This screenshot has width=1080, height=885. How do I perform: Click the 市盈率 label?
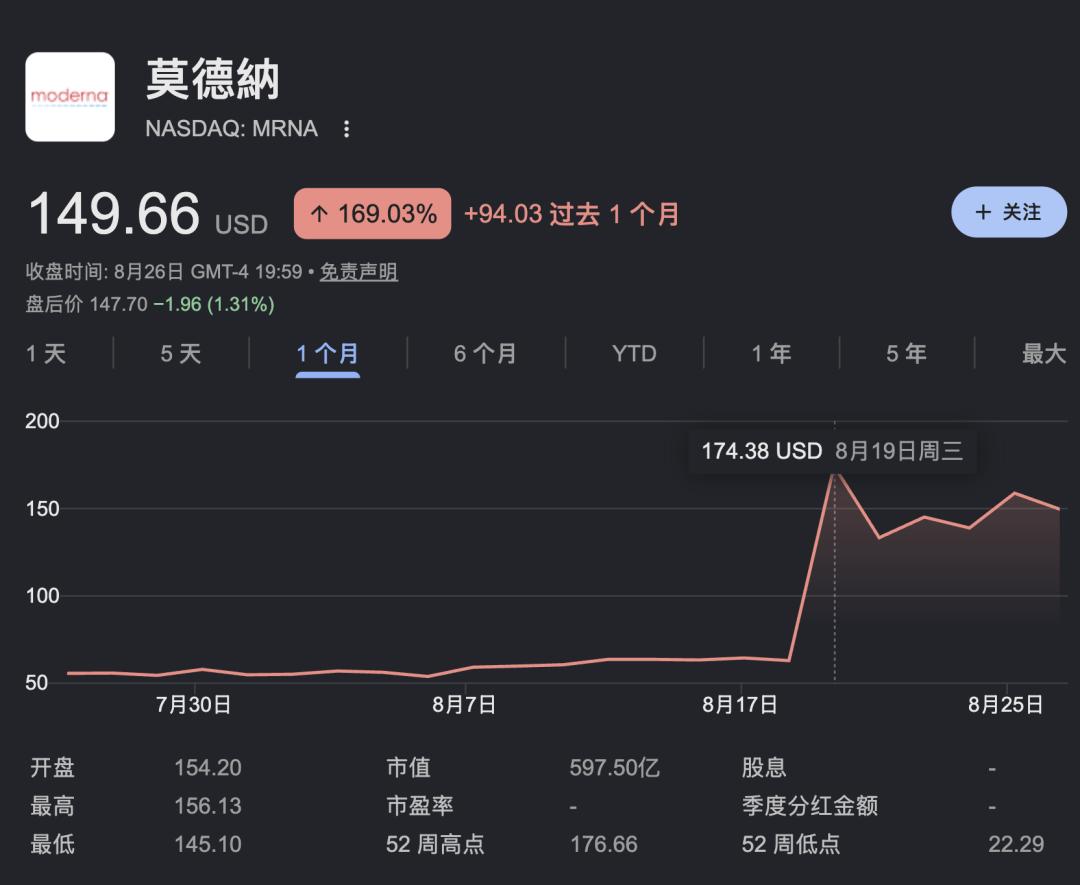coord(419,806)
